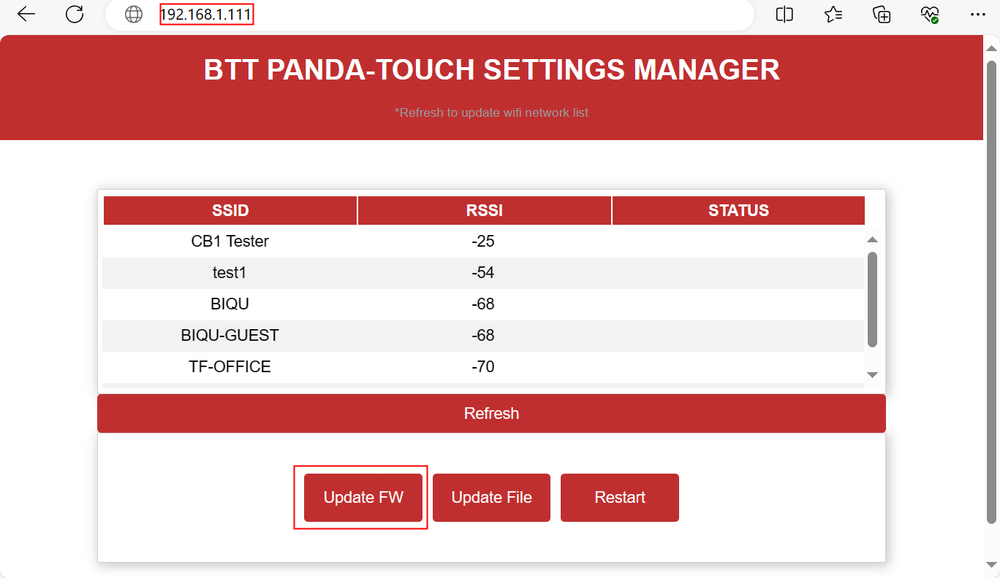Open the browser three-dot menu

(977, 14)
